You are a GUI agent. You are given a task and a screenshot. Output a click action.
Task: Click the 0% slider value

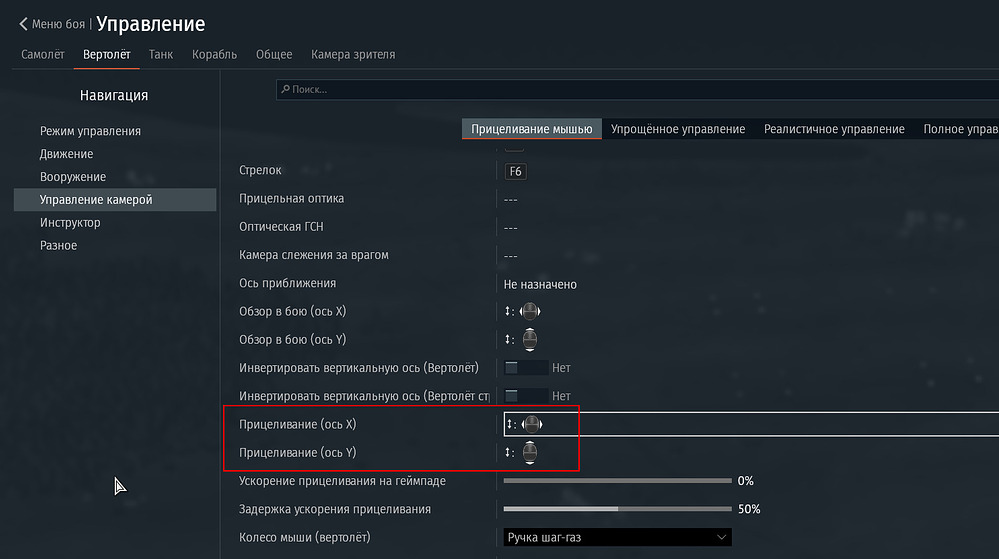pos(745,481)
